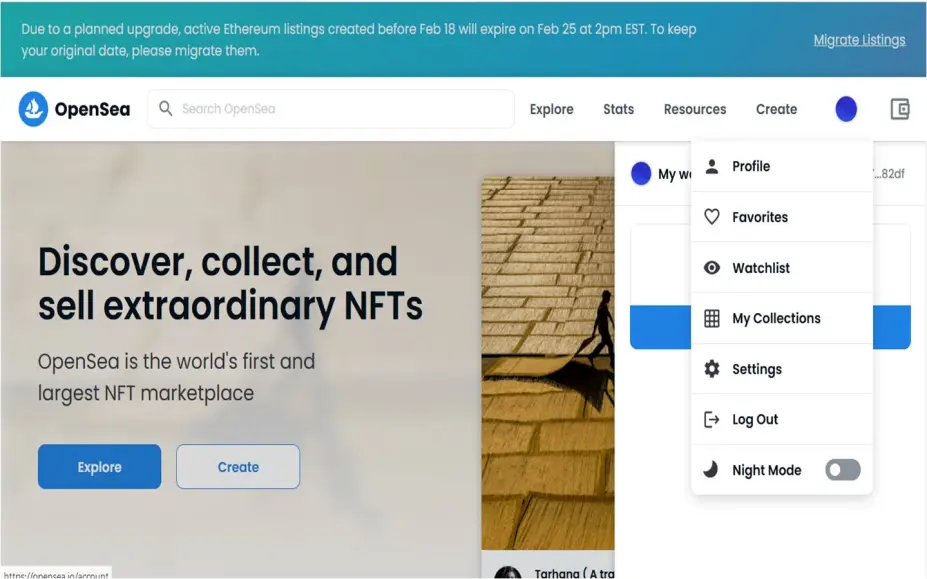The image size is (927, 579).
Task: Click the Profile person icon
Action: (712, 166)
